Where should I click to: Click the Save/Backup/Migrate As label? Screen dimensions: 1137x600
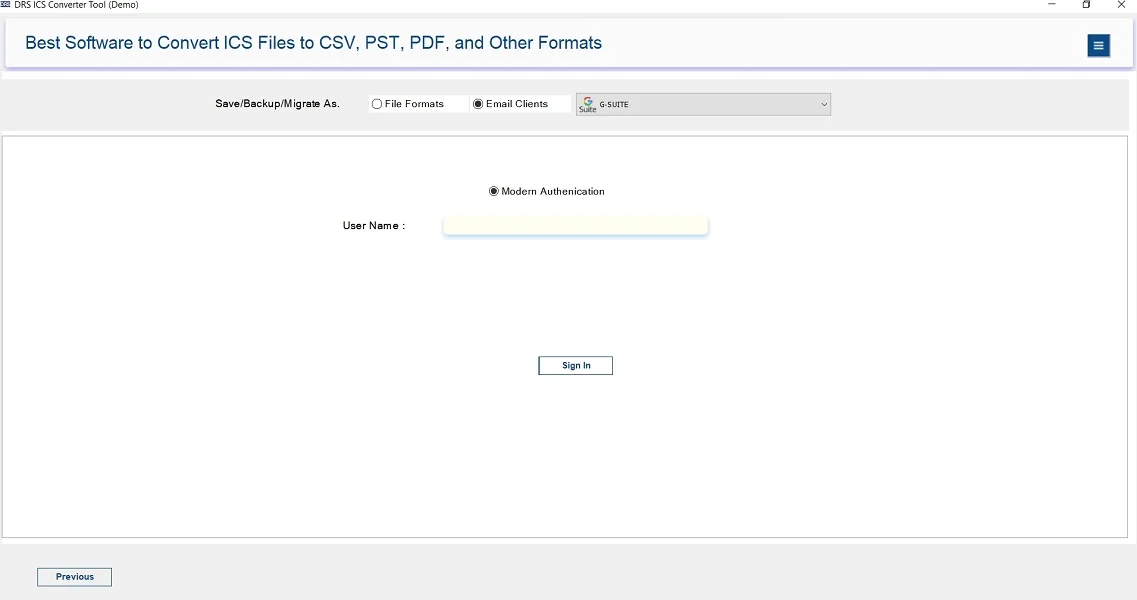pos(277,104)
